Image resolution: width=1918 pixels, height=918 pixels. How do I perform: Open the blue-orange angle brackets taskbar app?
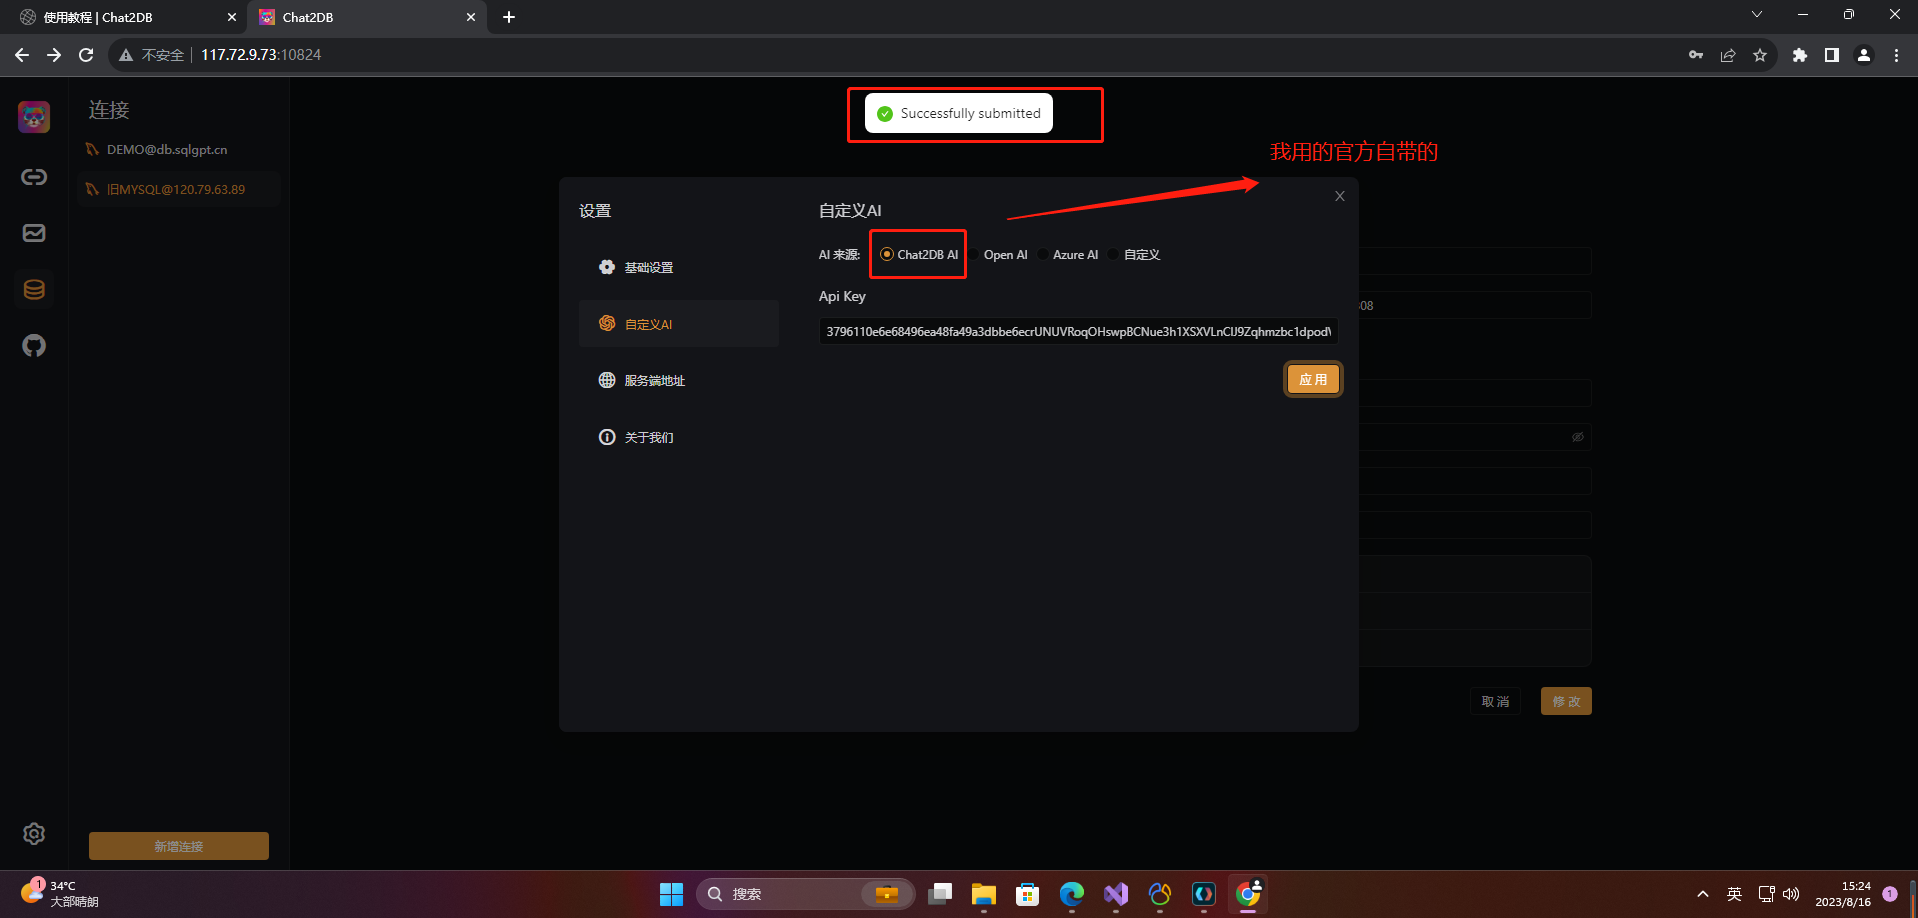click(1204, 894)
